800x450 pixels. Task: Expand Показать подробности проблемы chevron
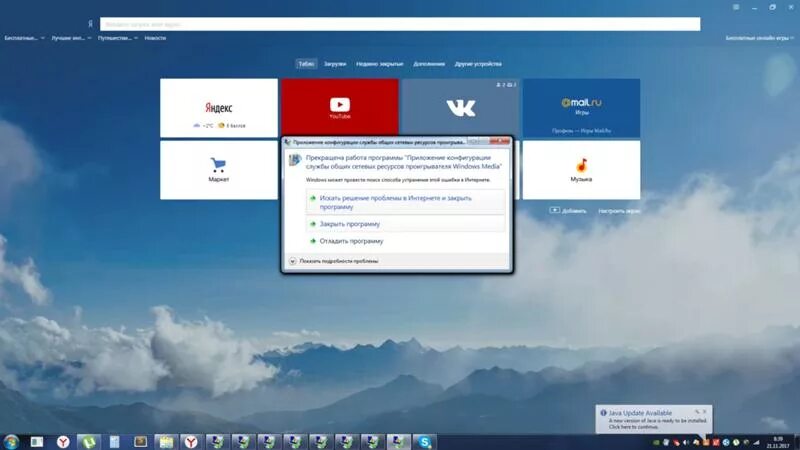pyautogui.click(x=293, y=261)
